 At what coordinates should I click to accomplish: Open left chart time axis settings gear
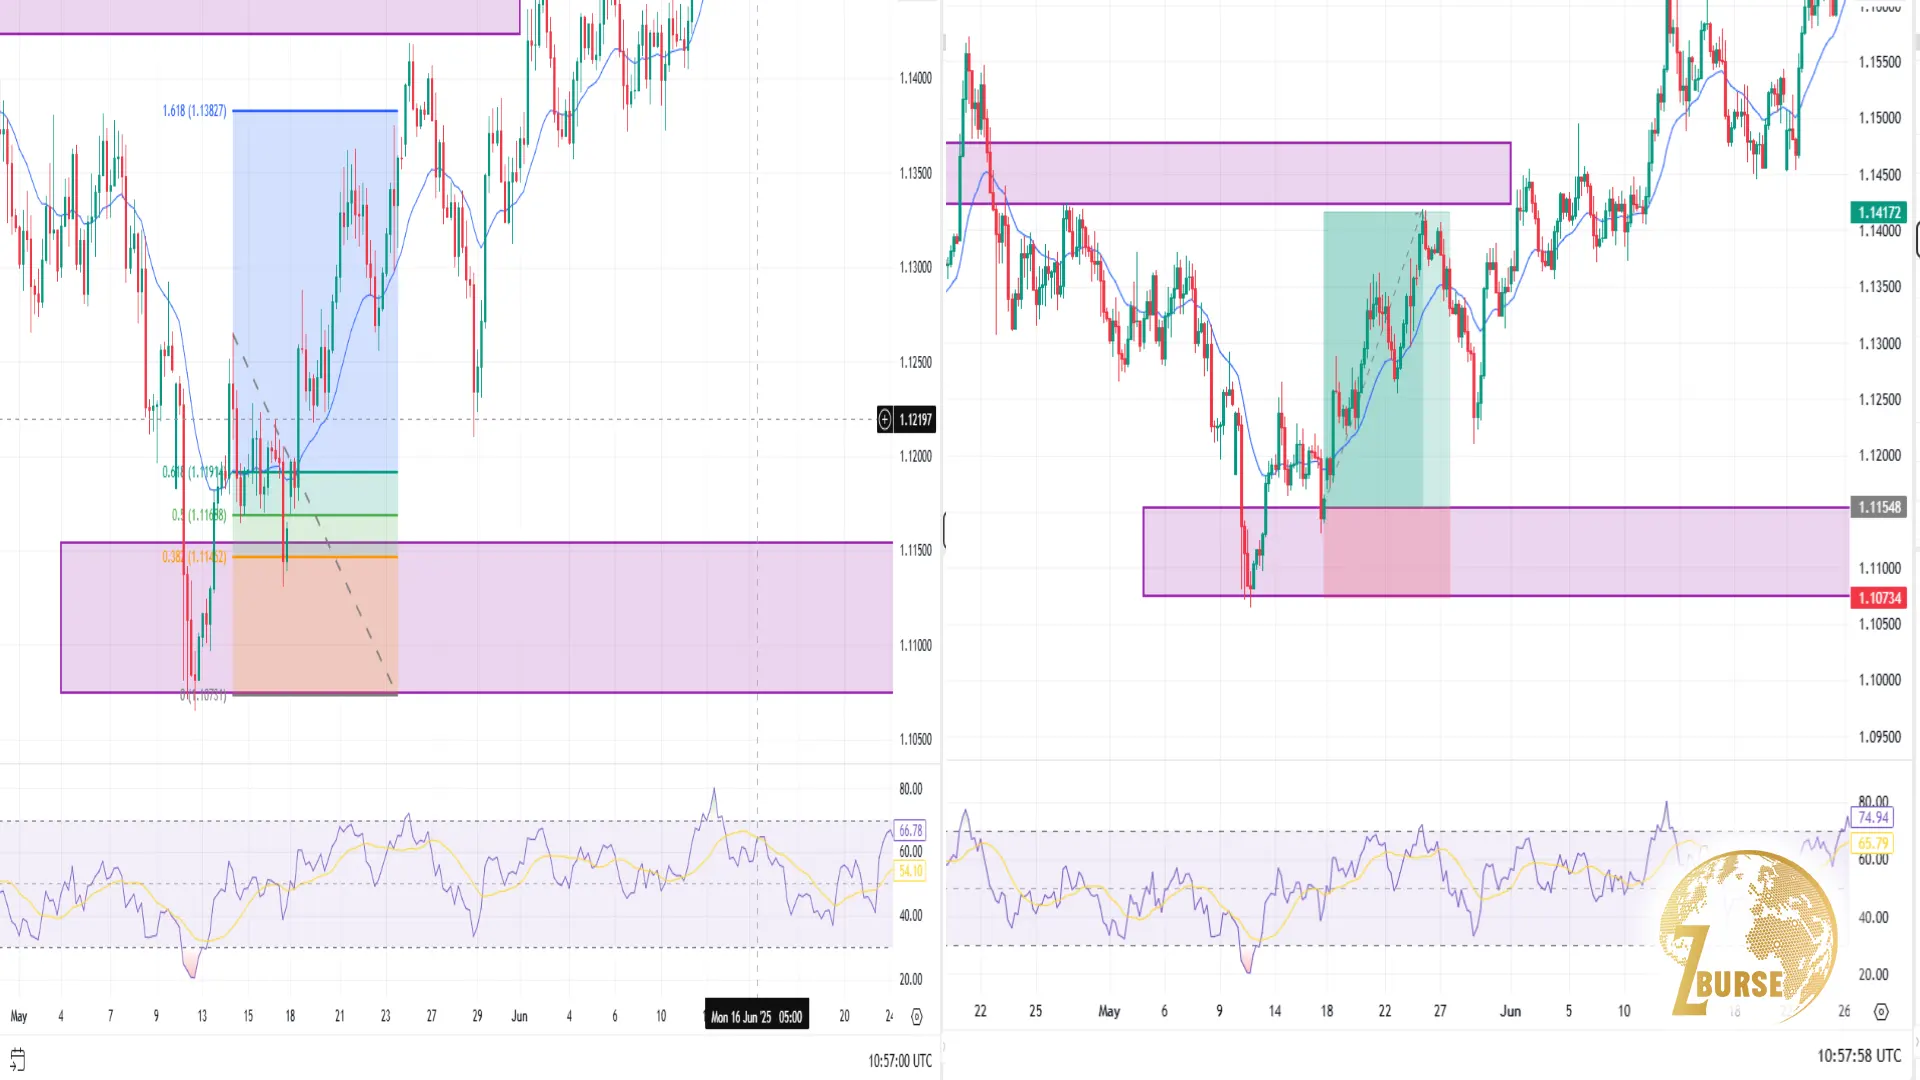tap(916, 1017)
